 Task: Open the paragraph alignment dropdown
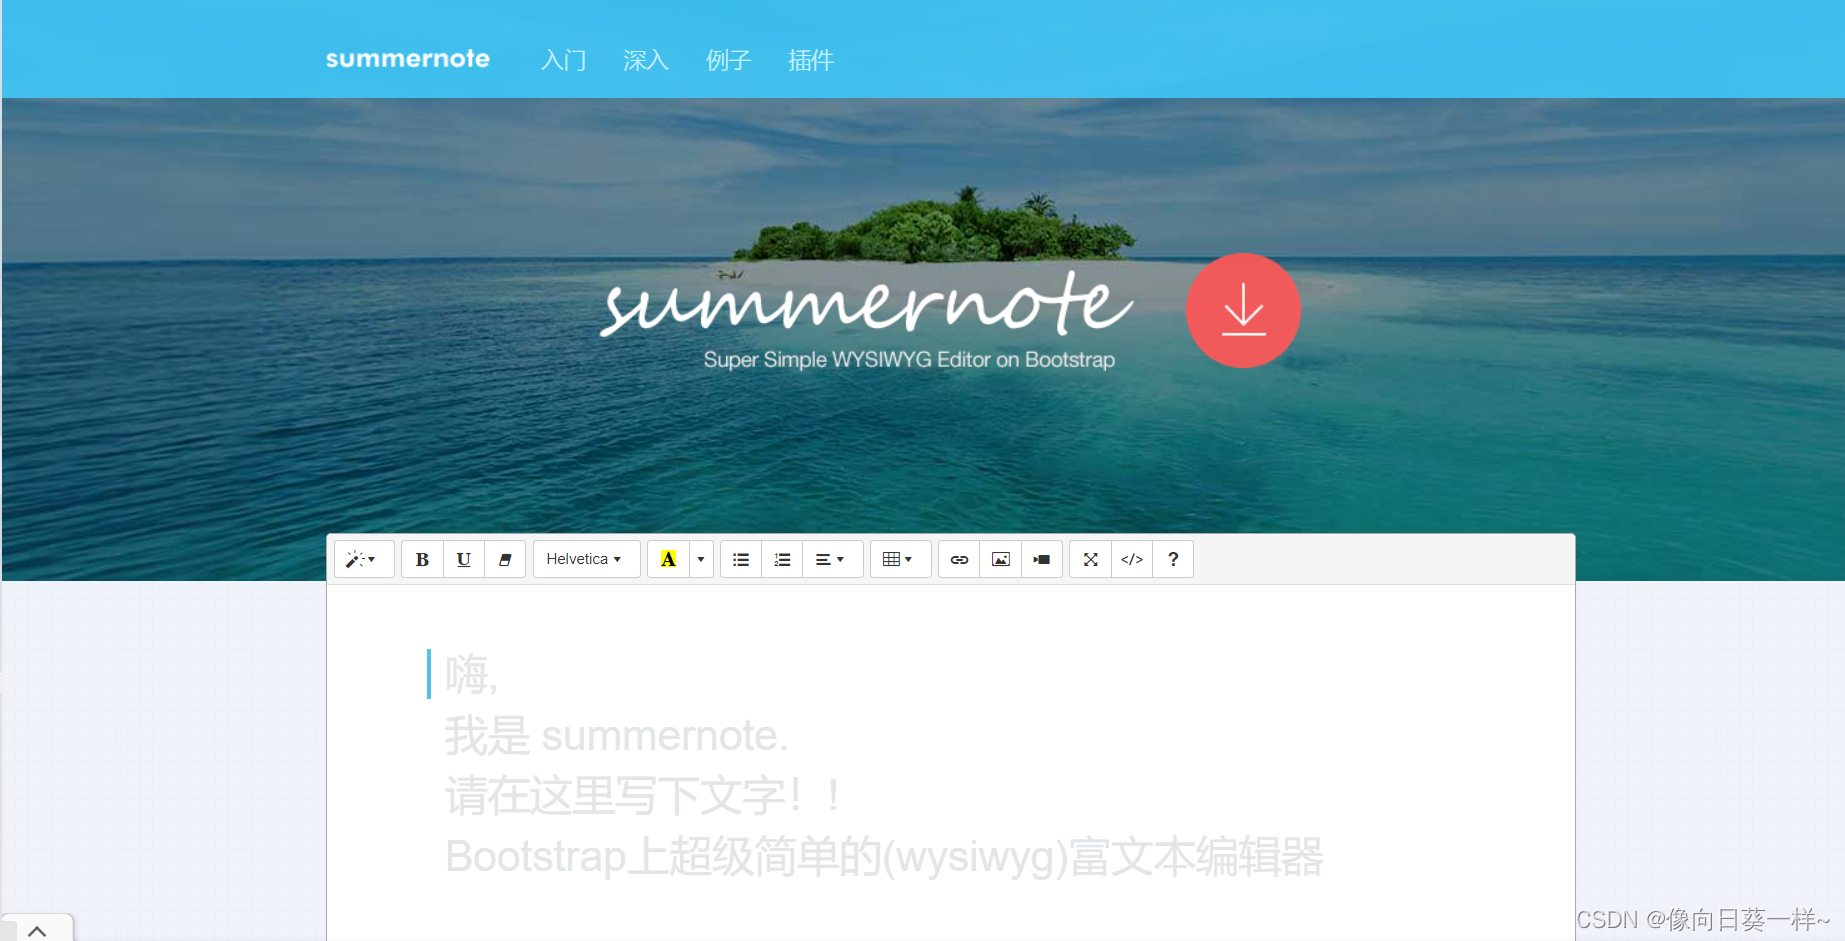pos(832,559)
